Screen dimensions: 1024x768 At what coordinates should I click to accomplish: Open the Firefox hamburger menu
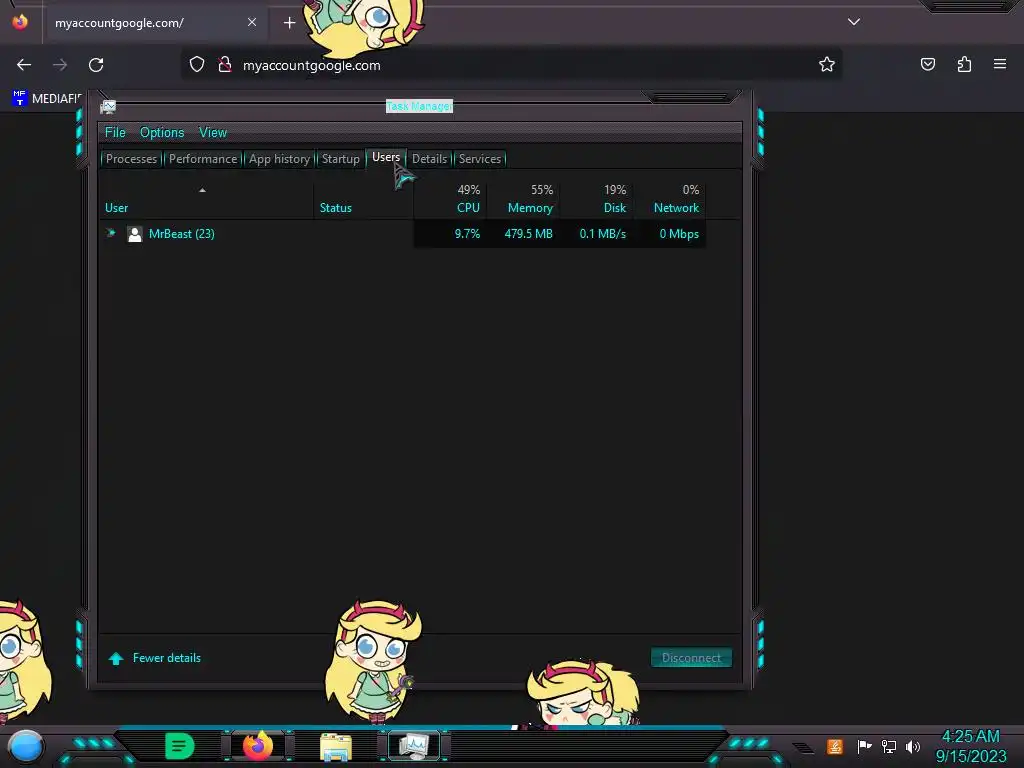click(x=1000, y=63)
